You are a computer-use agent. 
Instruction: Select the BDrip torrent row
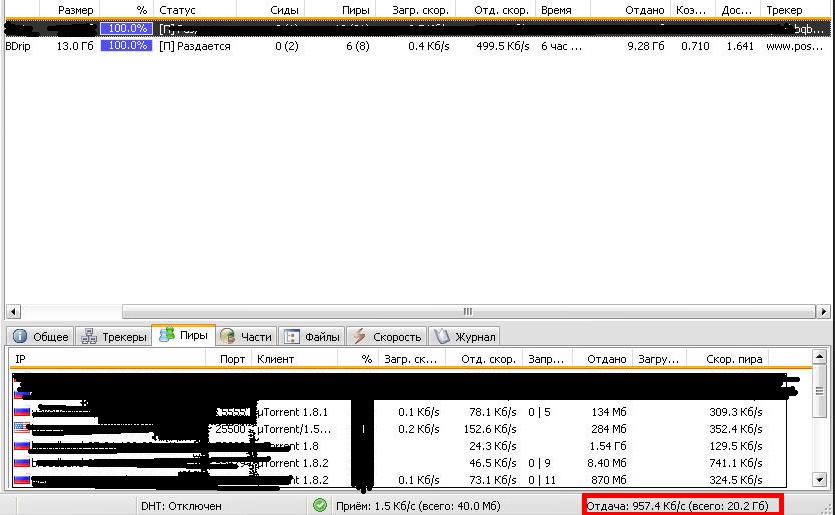[x=417, y=46]
